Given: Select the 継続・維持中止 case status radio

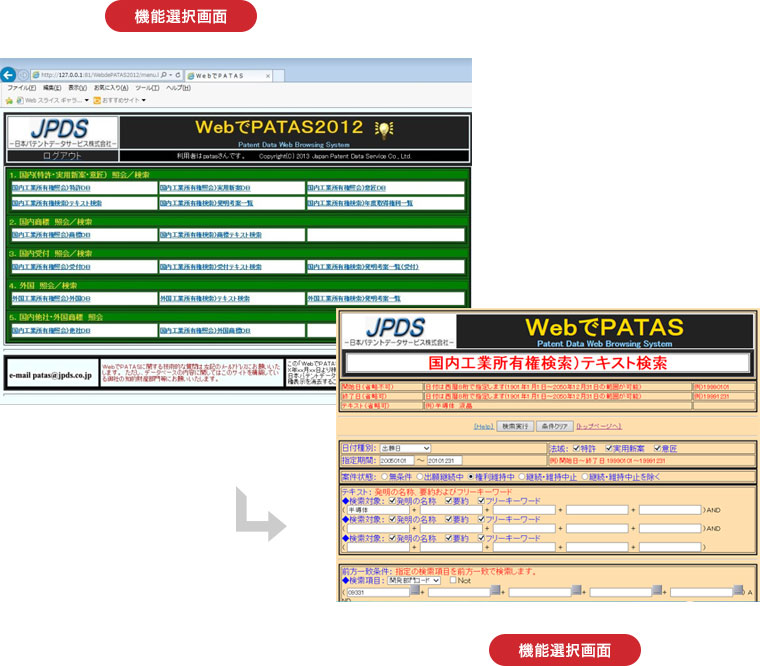Looking at the screenshot, I should (x=522, y=477).
